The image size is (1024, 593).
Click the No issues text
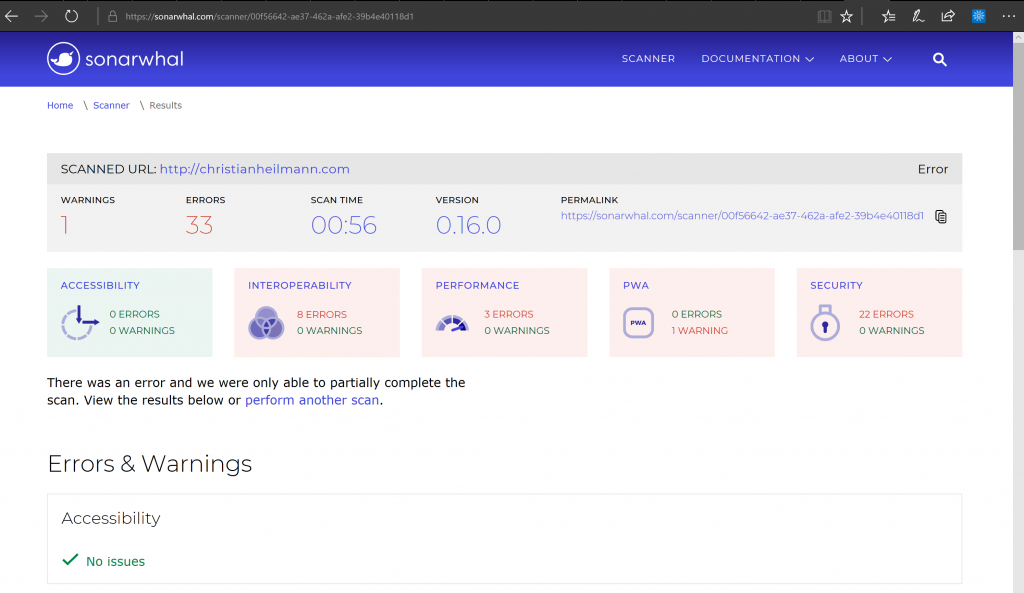click(116, 562)
